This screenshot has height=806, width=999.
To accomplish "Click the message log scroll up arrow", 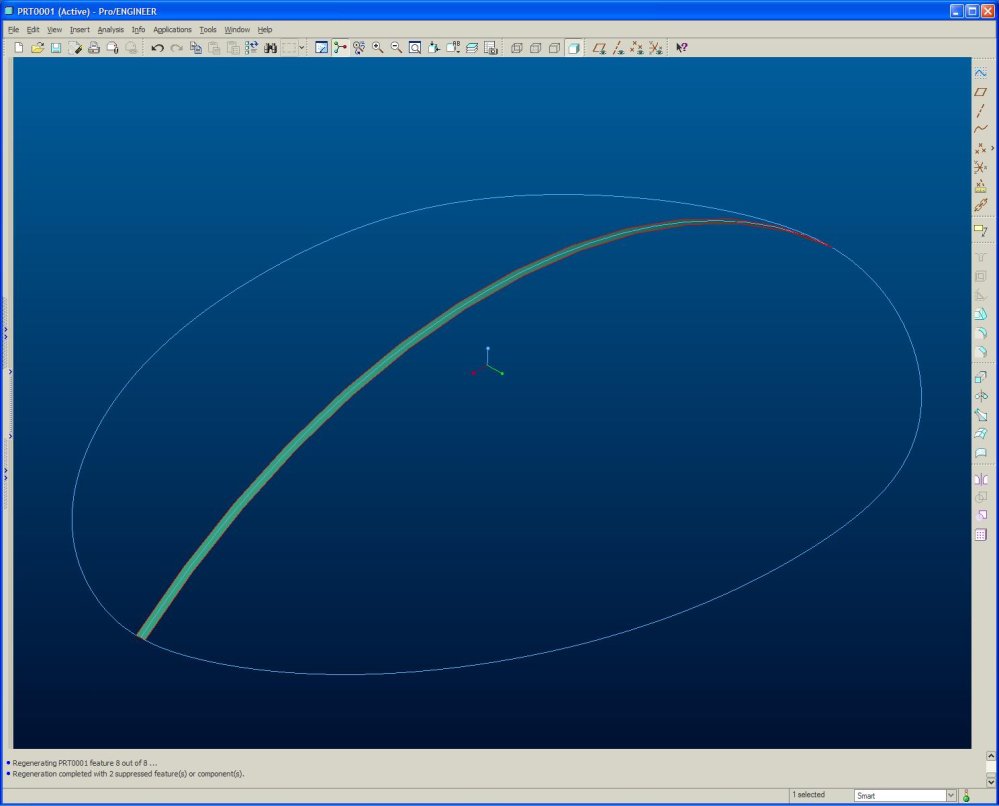I will click(991, 756).
